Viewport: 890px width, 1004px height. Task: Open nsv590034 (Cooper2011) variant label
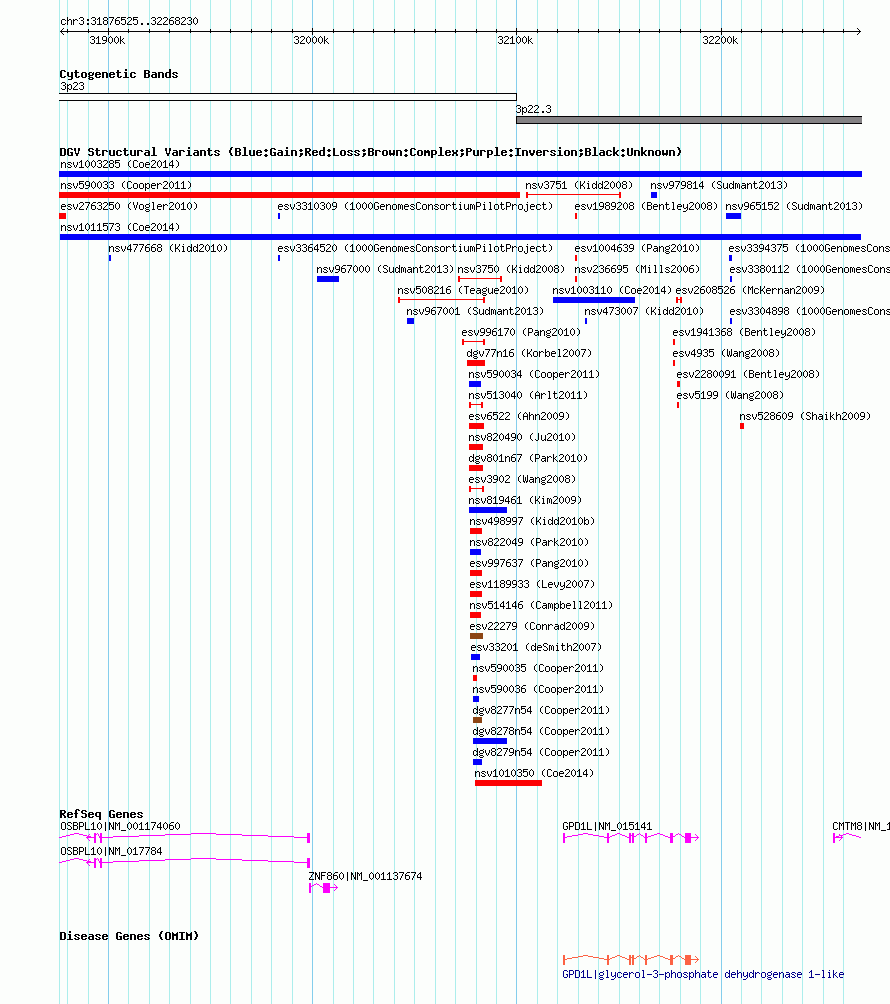[x=534, y=375]
